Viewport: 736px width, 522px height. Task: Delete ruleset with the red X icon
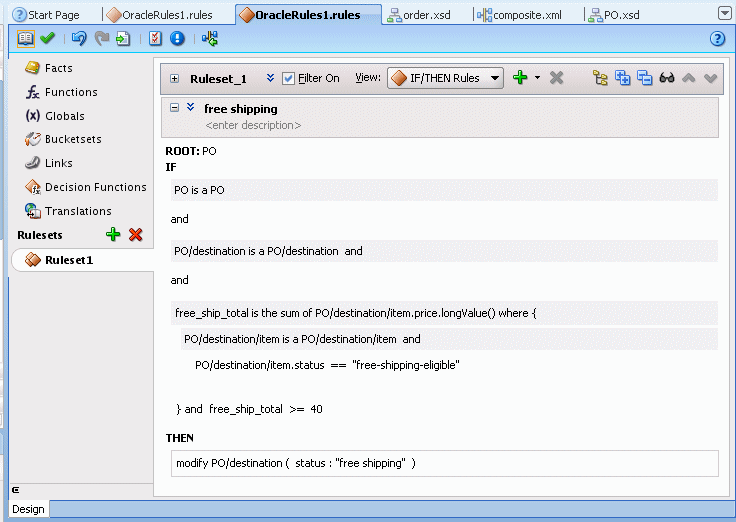(x=136, y=235)
